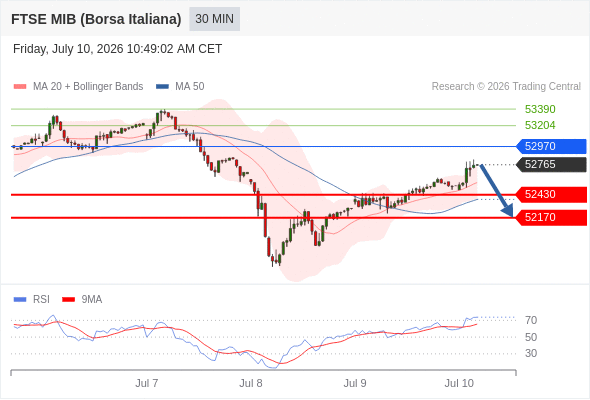Viewport: 590px width, 400px height.
Task: Click the RSI blue legend swatch
Action: (20, 300)
